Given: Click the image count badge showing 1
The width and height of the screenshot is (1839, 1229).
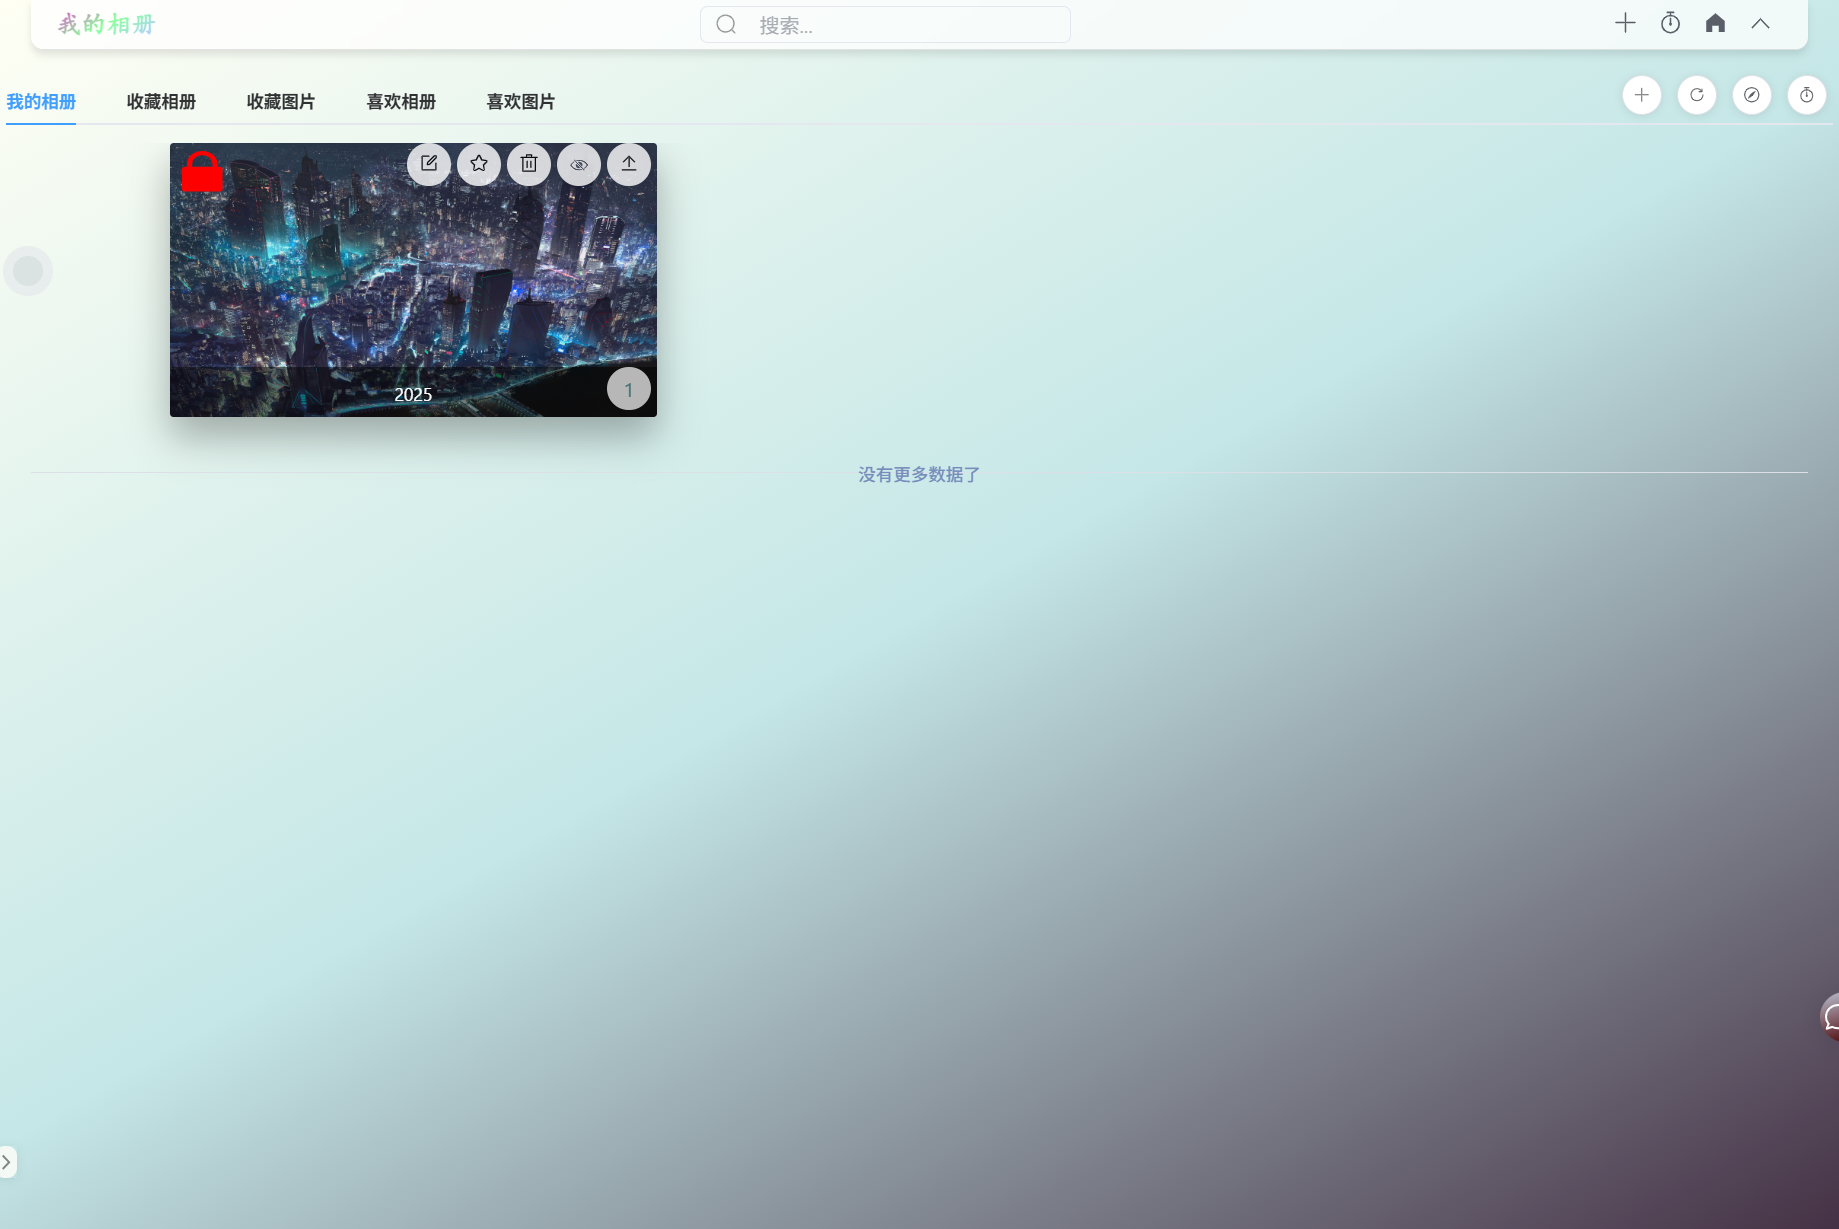Looking at the screenshot, I should click(x=629, y=389).
